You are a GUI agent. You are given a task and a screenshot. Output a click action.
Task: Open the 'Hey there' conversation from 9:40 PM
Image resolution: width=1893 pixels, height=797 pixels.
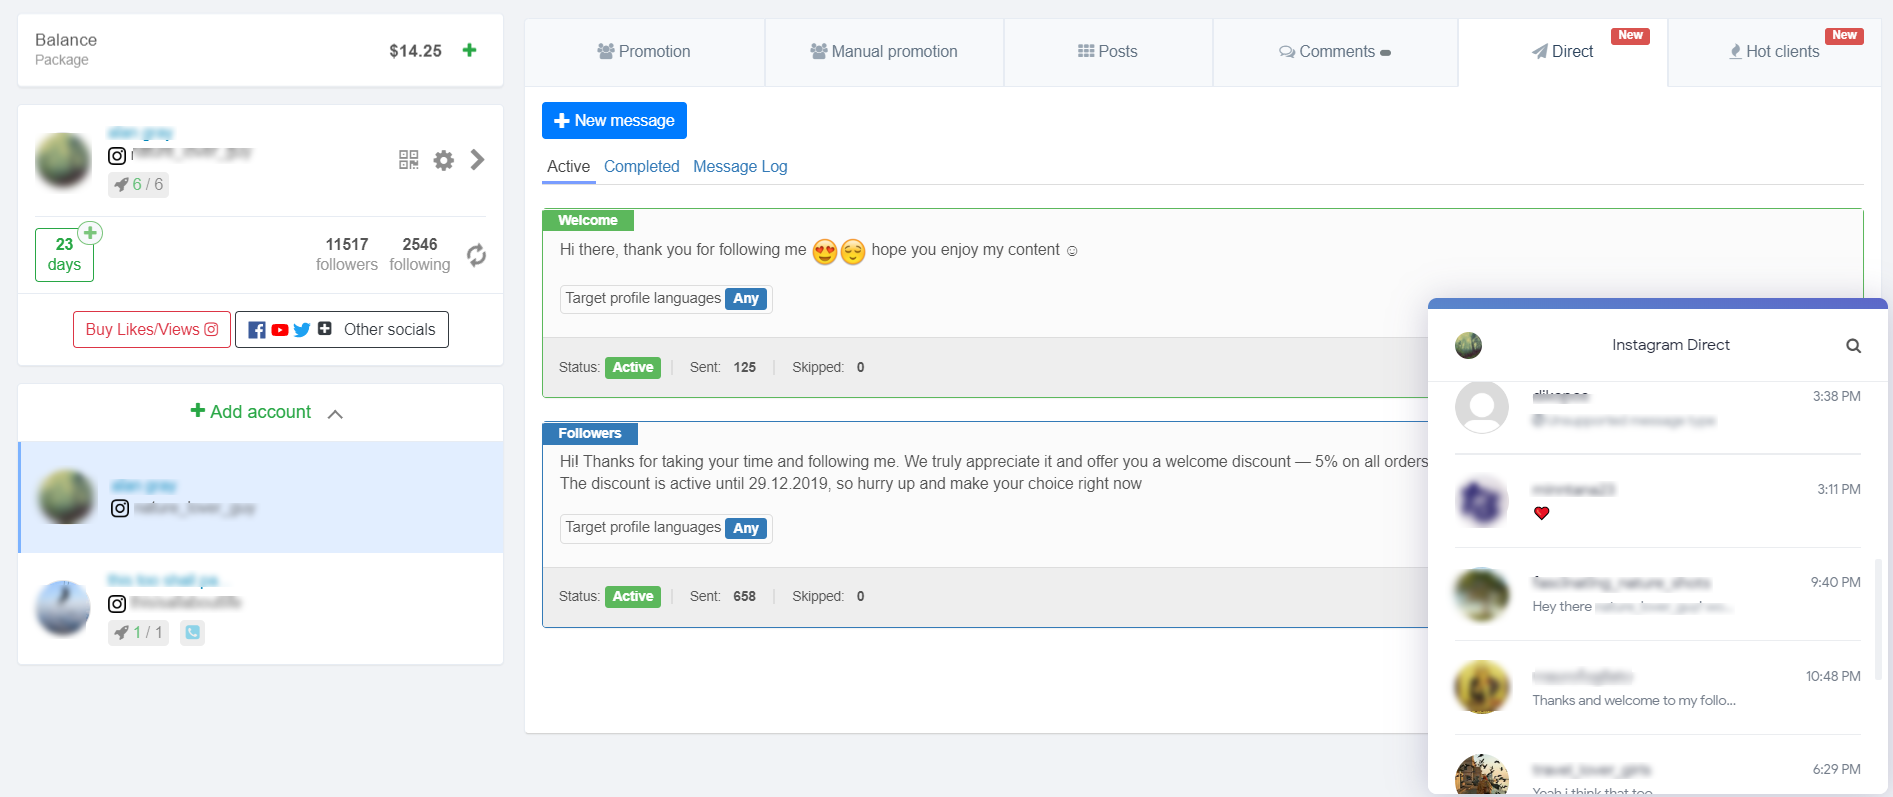[x=1657, y=594]
